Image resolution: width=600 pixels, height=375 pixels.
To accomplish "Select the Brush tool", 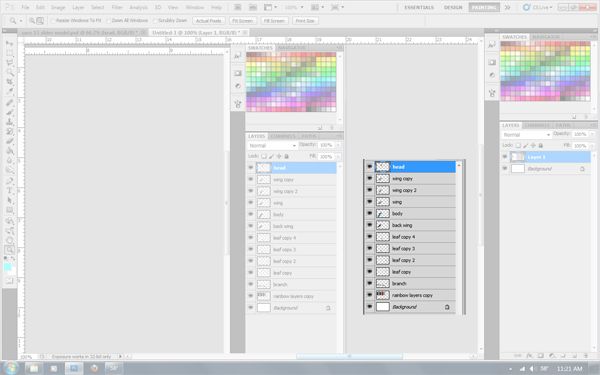I will click(9, 112).
